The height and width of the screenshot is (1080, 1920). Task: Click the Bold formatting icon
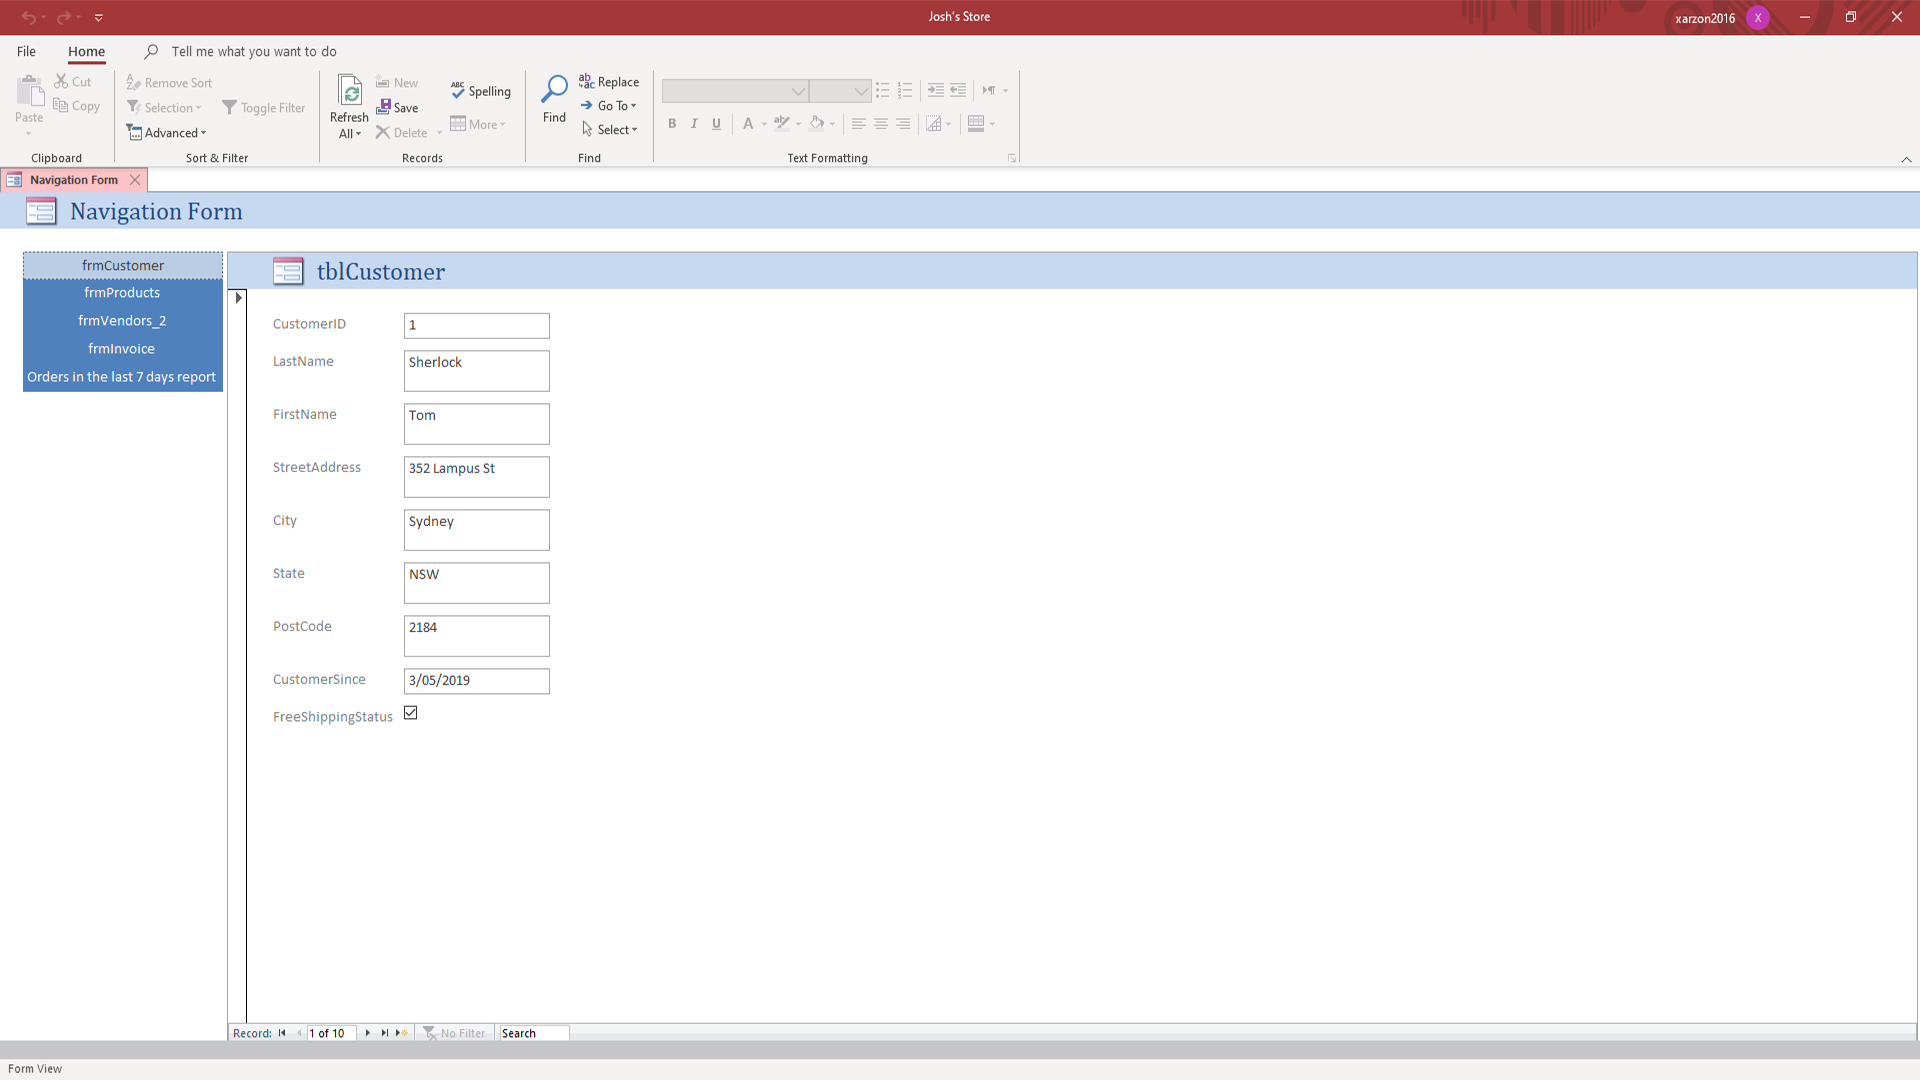click(673, 123)
